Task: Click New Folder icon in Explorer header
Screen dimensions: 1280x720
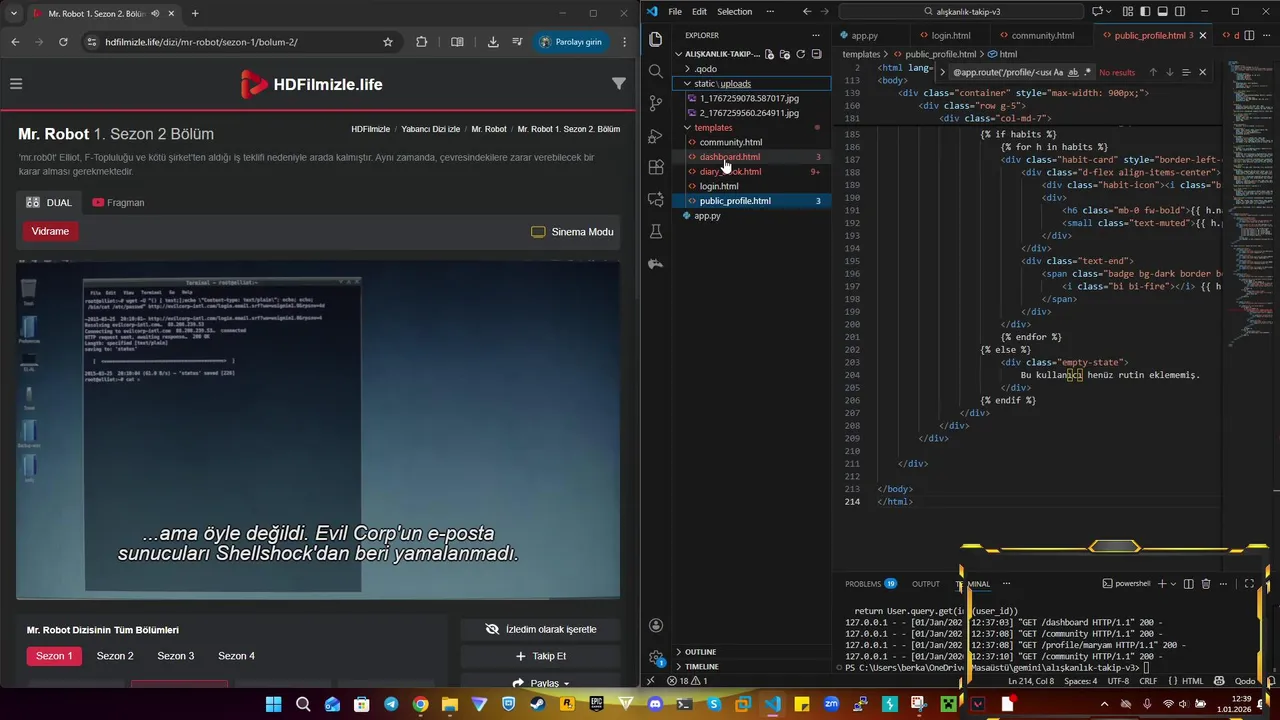Action: click(785, 54)
